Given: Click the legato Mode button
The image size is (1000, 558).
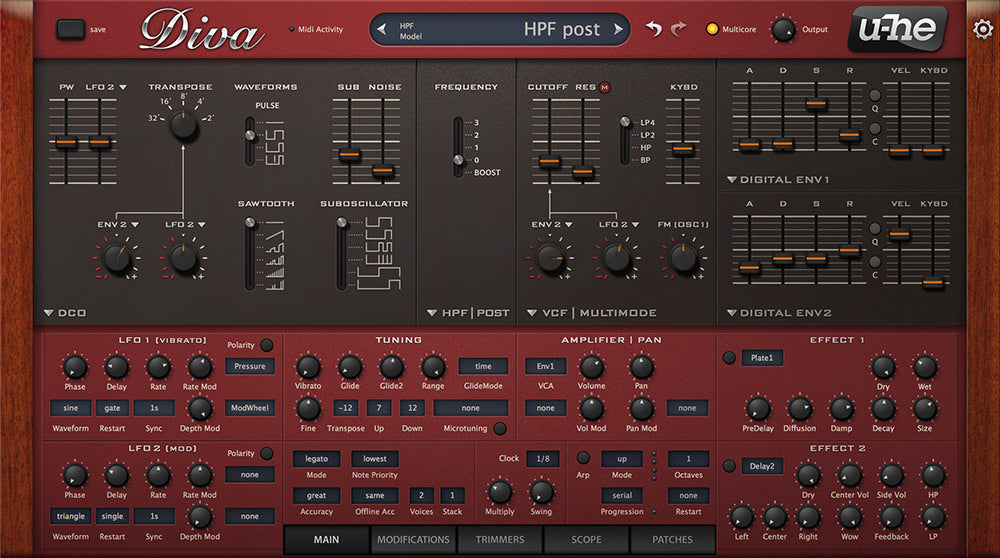Looking at the screenshot, I should 316,459.
